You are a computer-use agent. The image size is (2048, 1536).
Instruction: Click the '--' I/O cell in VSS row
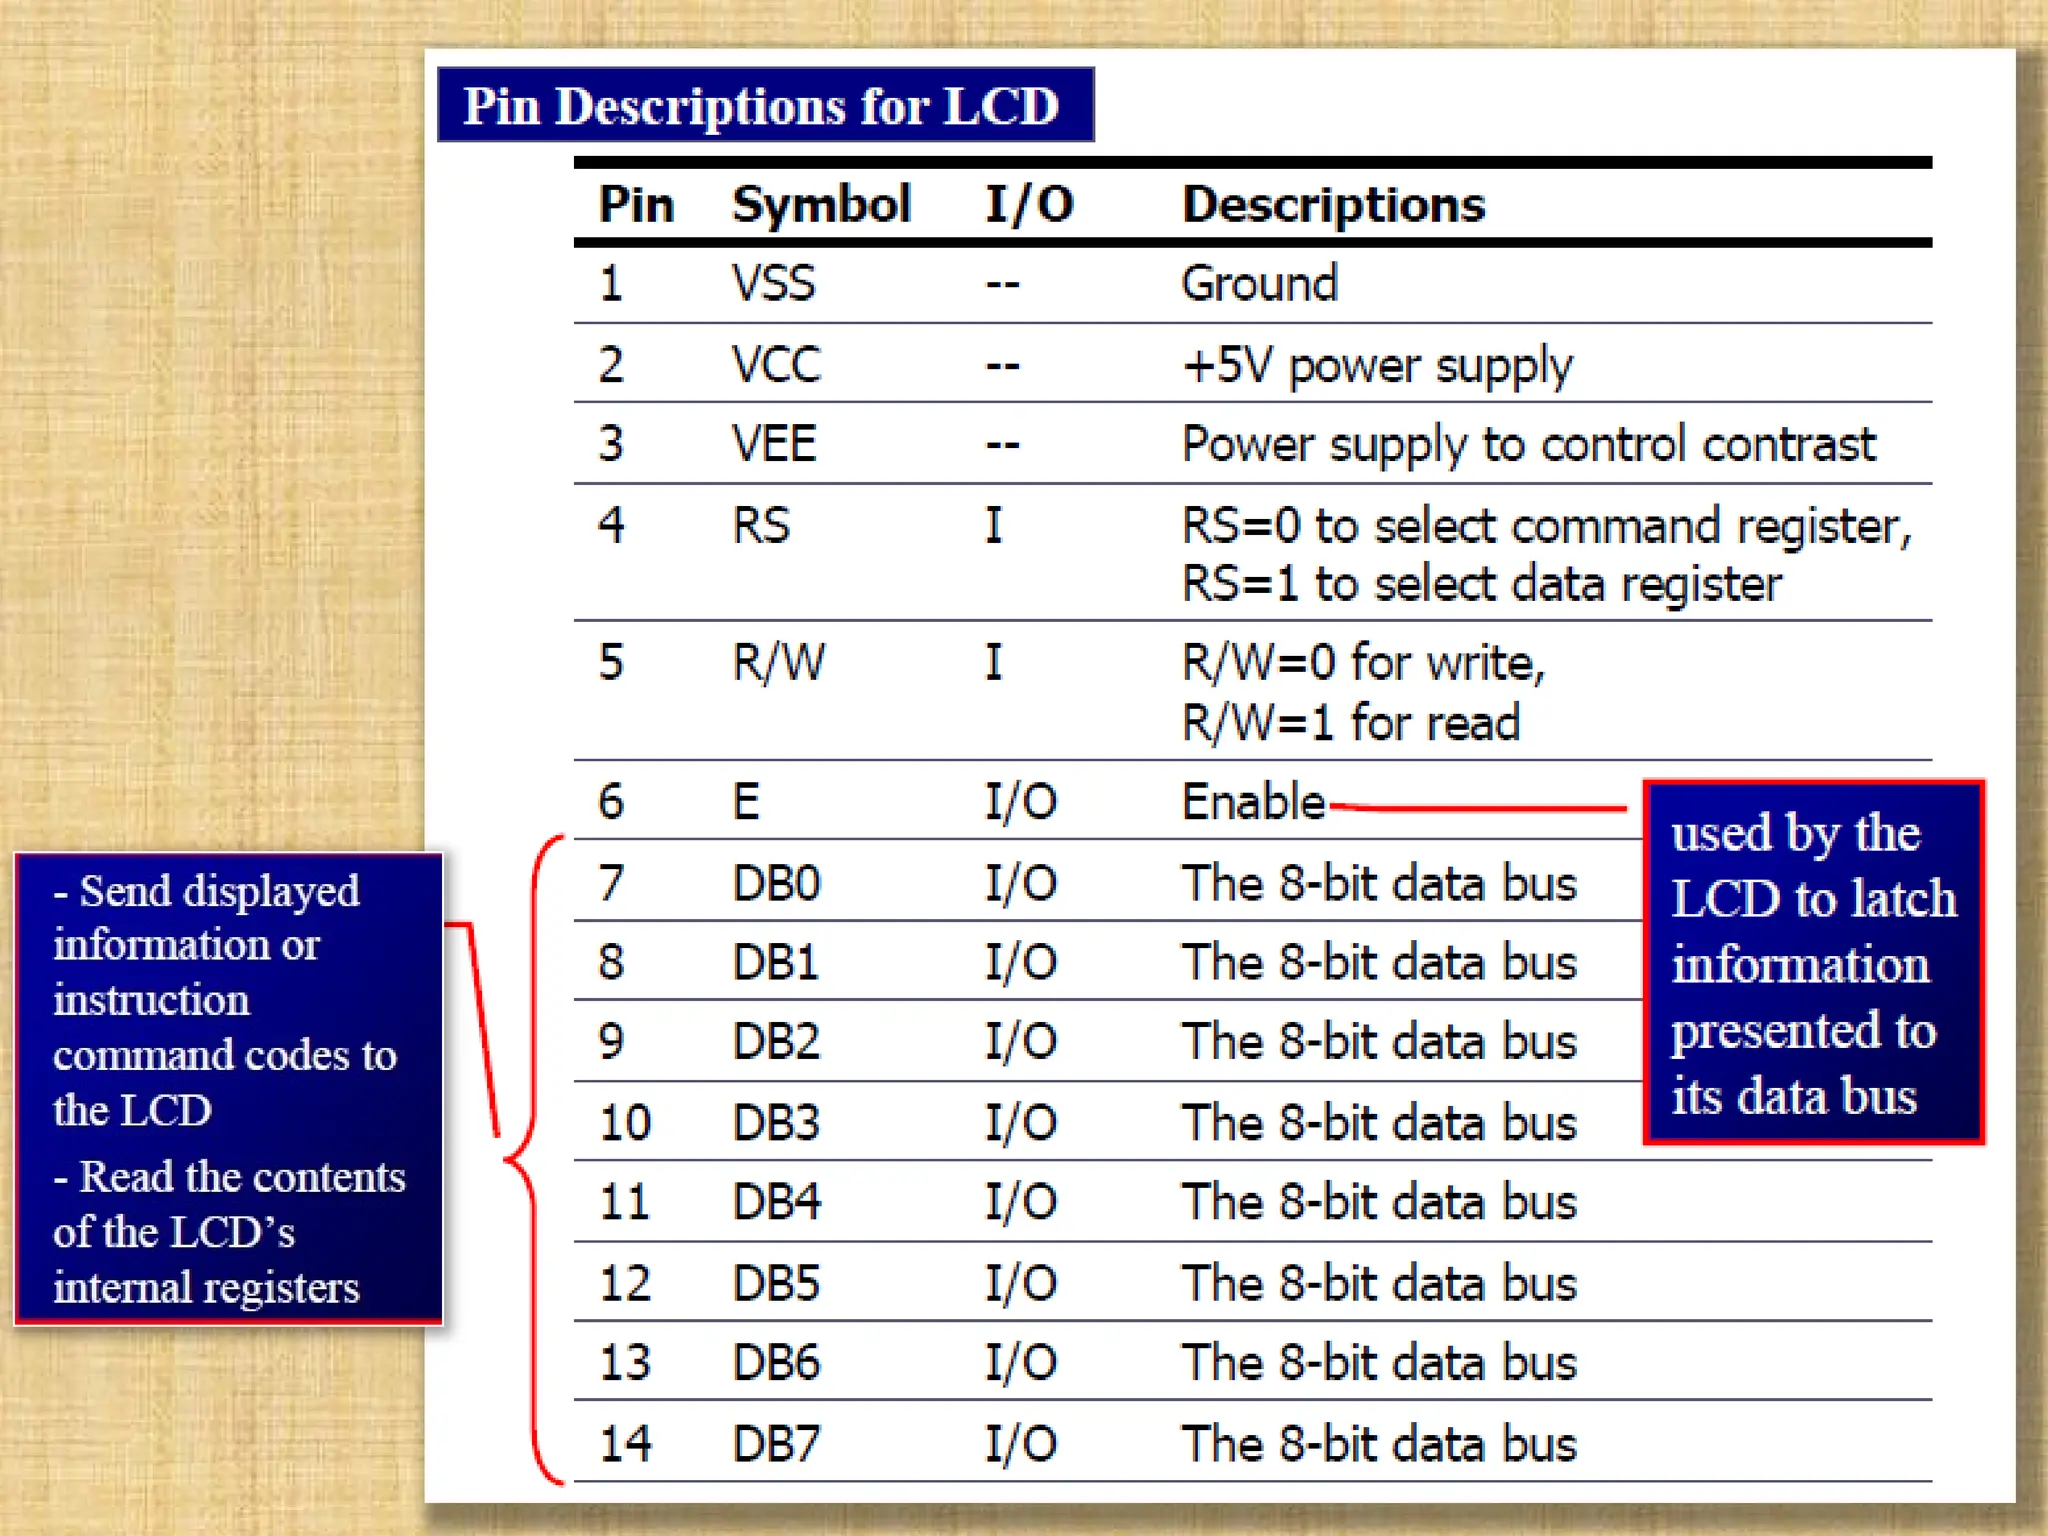[1002, 285]
